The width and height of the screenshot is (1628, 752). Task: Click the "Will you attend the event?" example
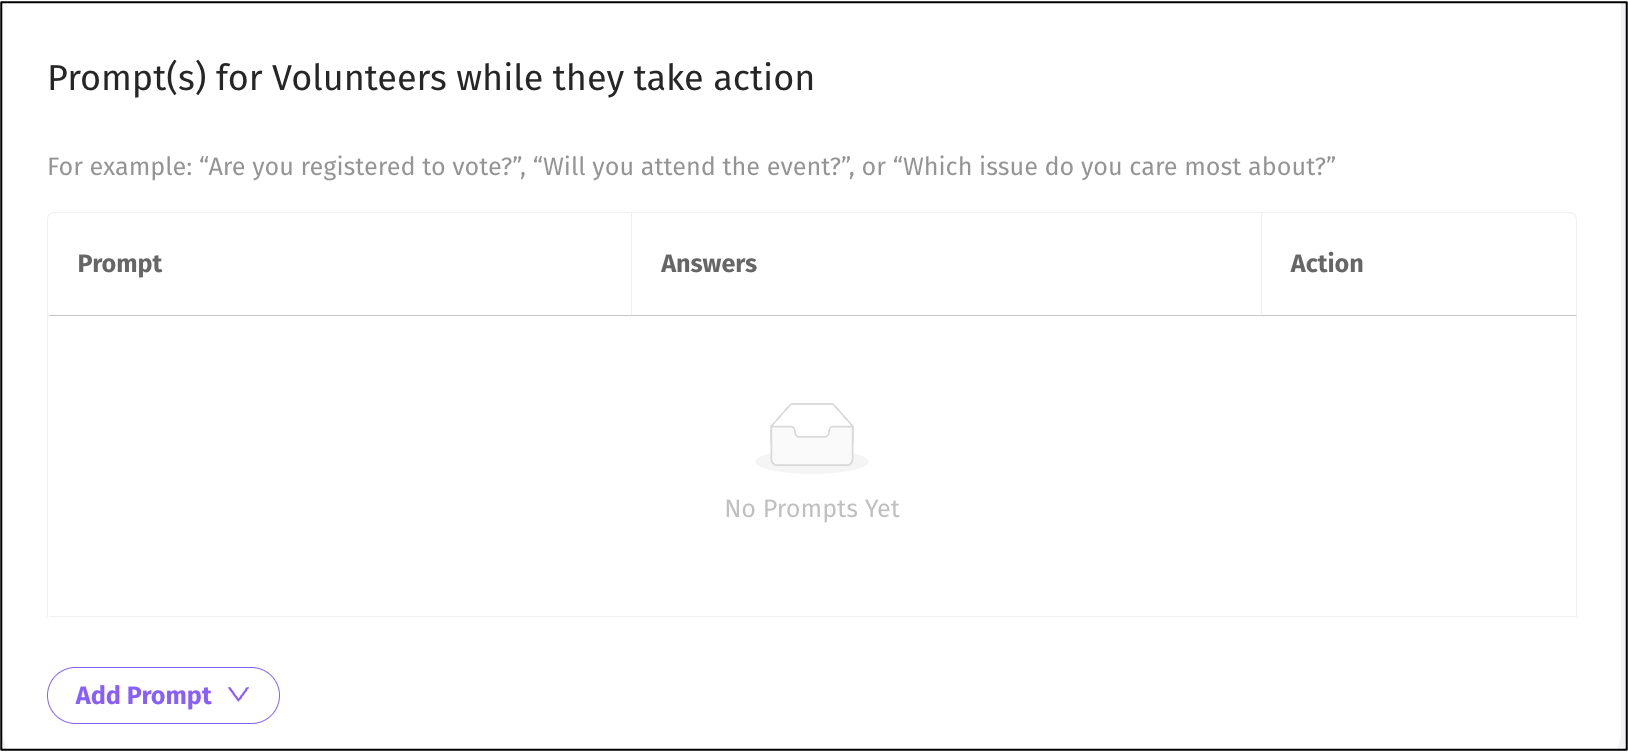693,167
